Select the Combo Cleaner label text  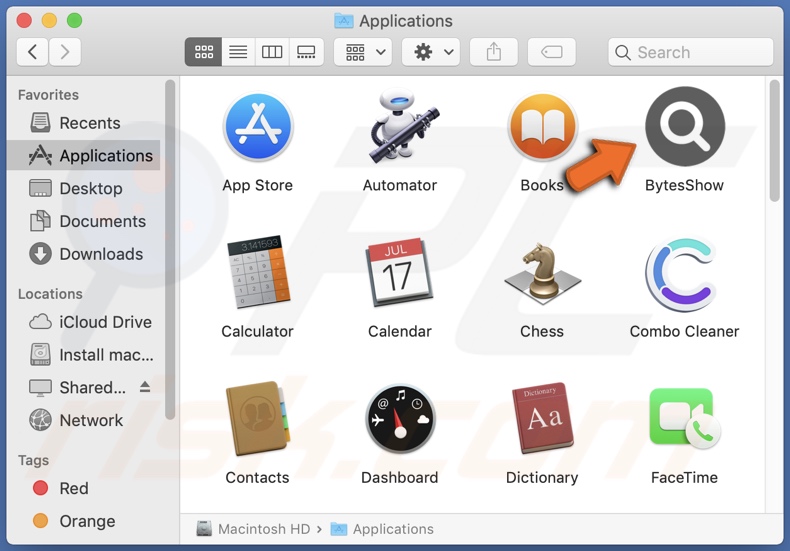click(684, 331)
